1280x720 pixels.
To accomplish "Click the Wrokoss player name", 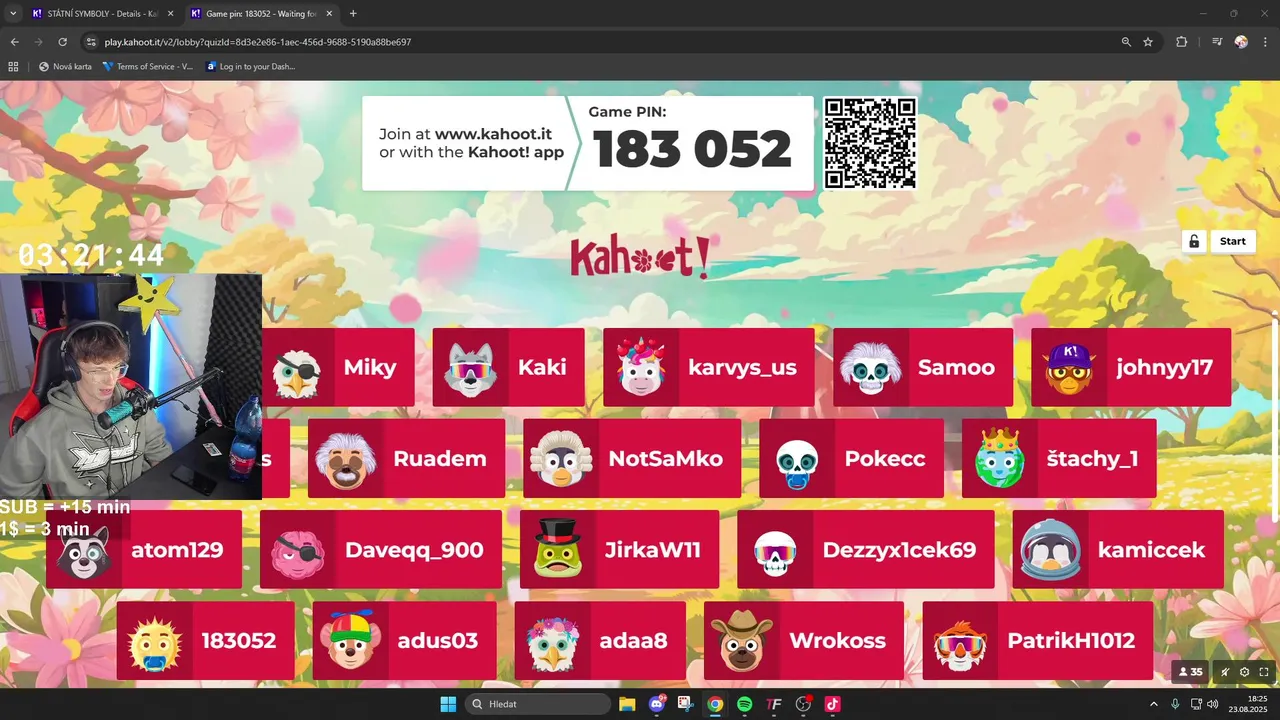I will (x=838, y=641).
